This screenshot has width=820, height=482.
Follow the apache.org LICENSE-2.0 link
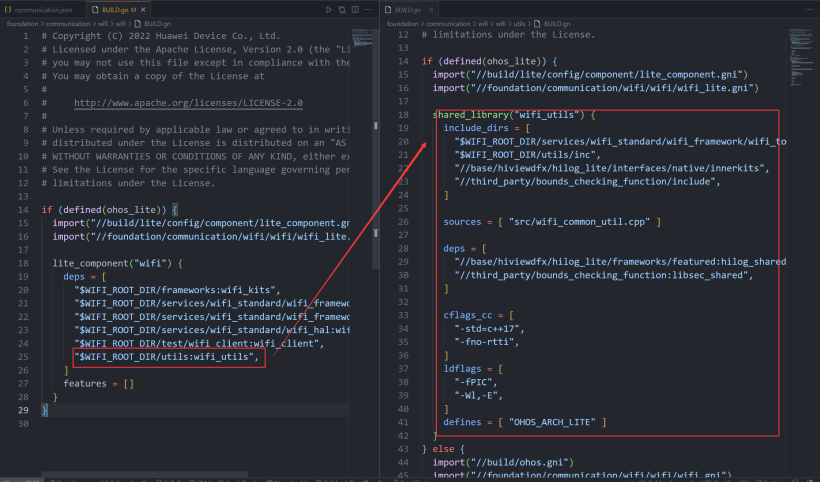pyautogui.click(x=188, y=102)
